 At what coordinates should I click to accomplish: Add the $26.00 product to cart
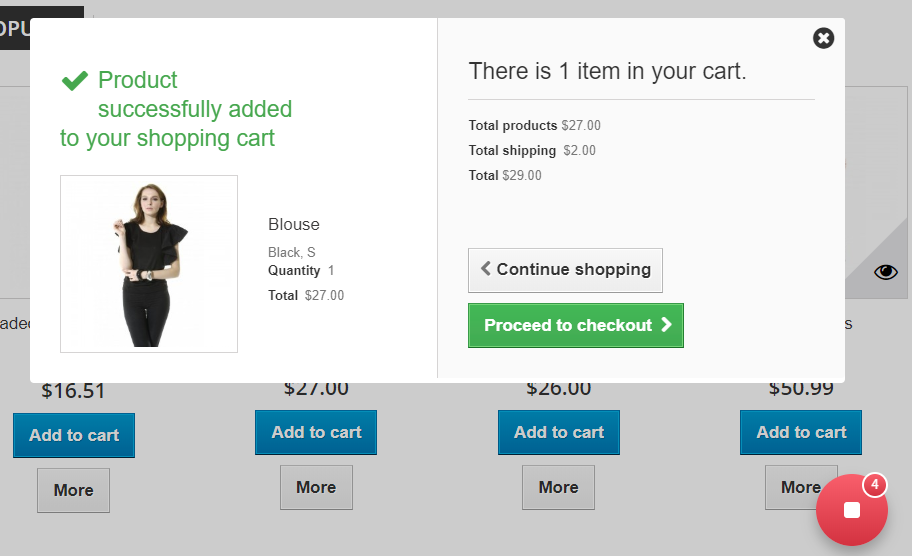(559, 433)
